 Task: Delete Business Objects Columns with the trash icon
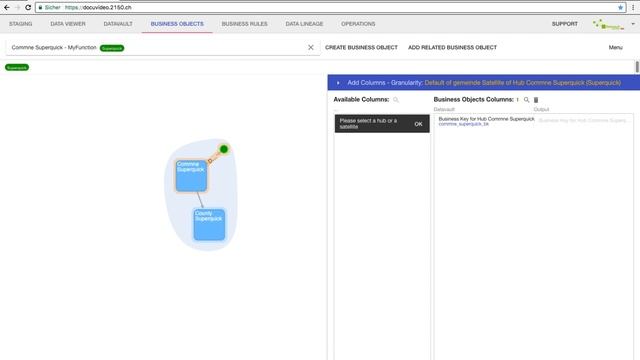(x=536, y=100)
